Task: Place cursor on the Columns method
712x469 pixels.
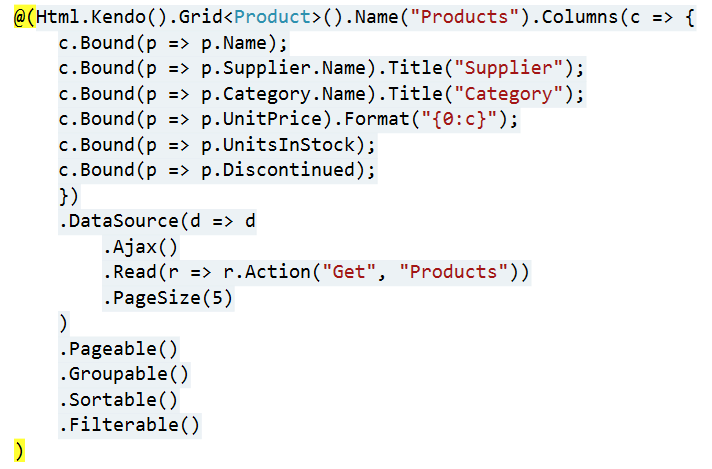Action: click(579, 17)
